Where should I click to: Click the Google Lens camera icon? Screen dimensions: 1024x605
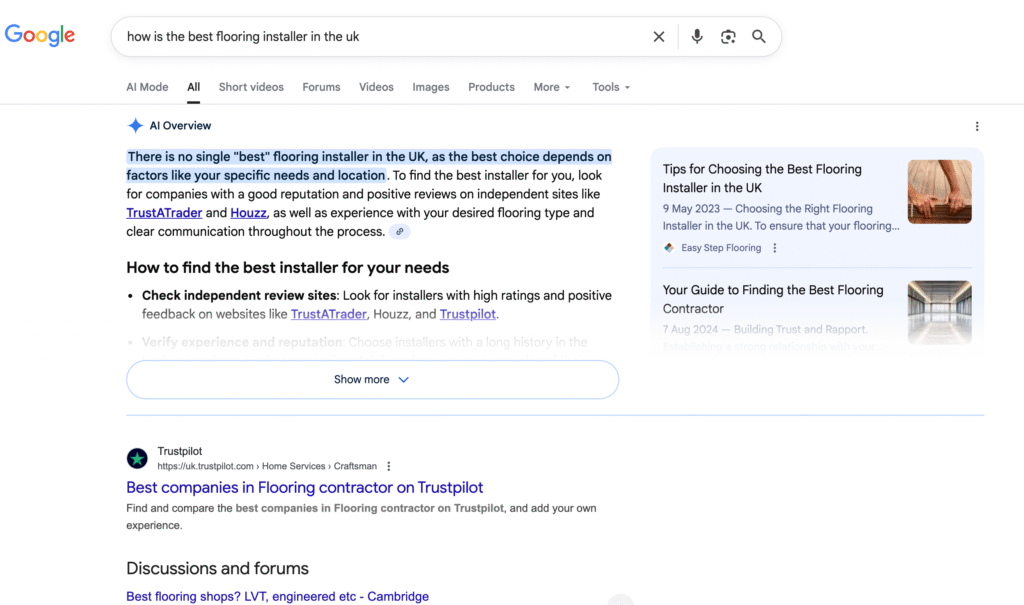tap(728, 36)
